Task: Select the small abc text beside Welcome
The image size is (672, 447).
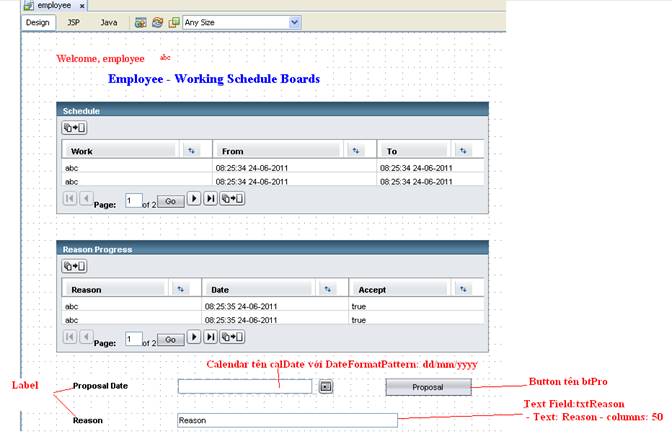Action: point(165,57)
